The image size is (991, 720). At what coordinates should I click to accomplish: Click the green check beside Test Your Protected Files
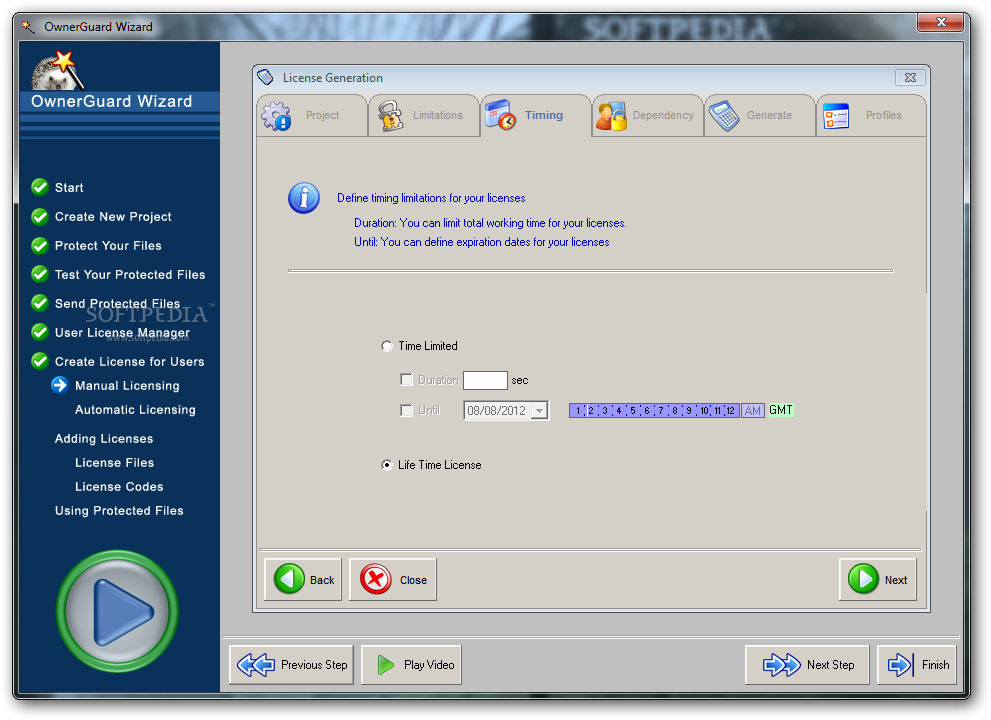(40, 274)
